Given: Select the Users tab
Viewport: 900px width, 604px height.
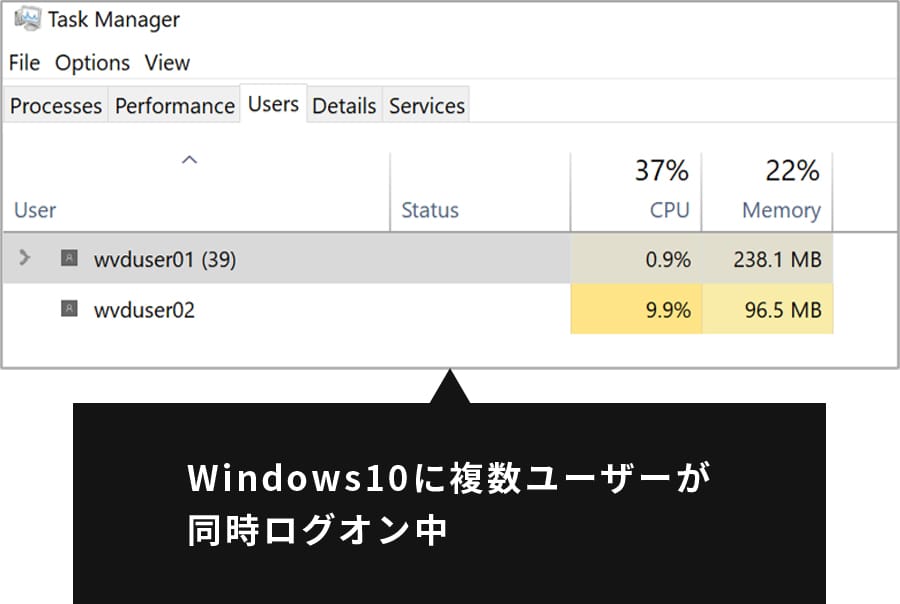Looking at the screenshot, I should (x=273, y=104).
